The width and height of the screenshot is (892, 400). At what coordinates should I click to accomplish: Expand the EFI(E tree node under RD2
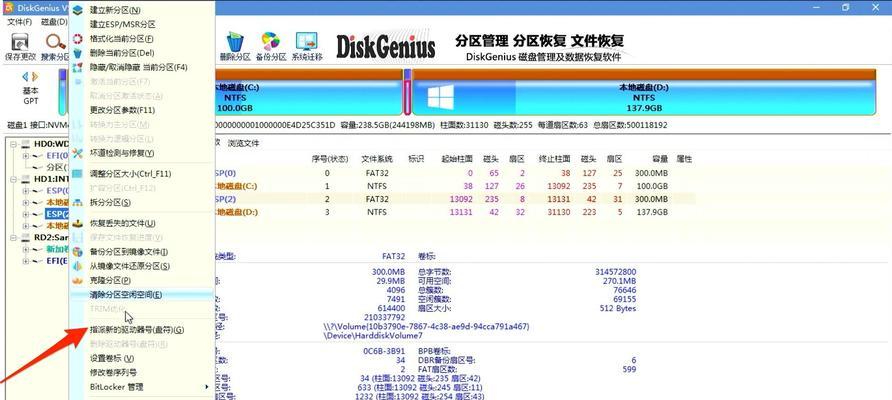coord(26,261)
